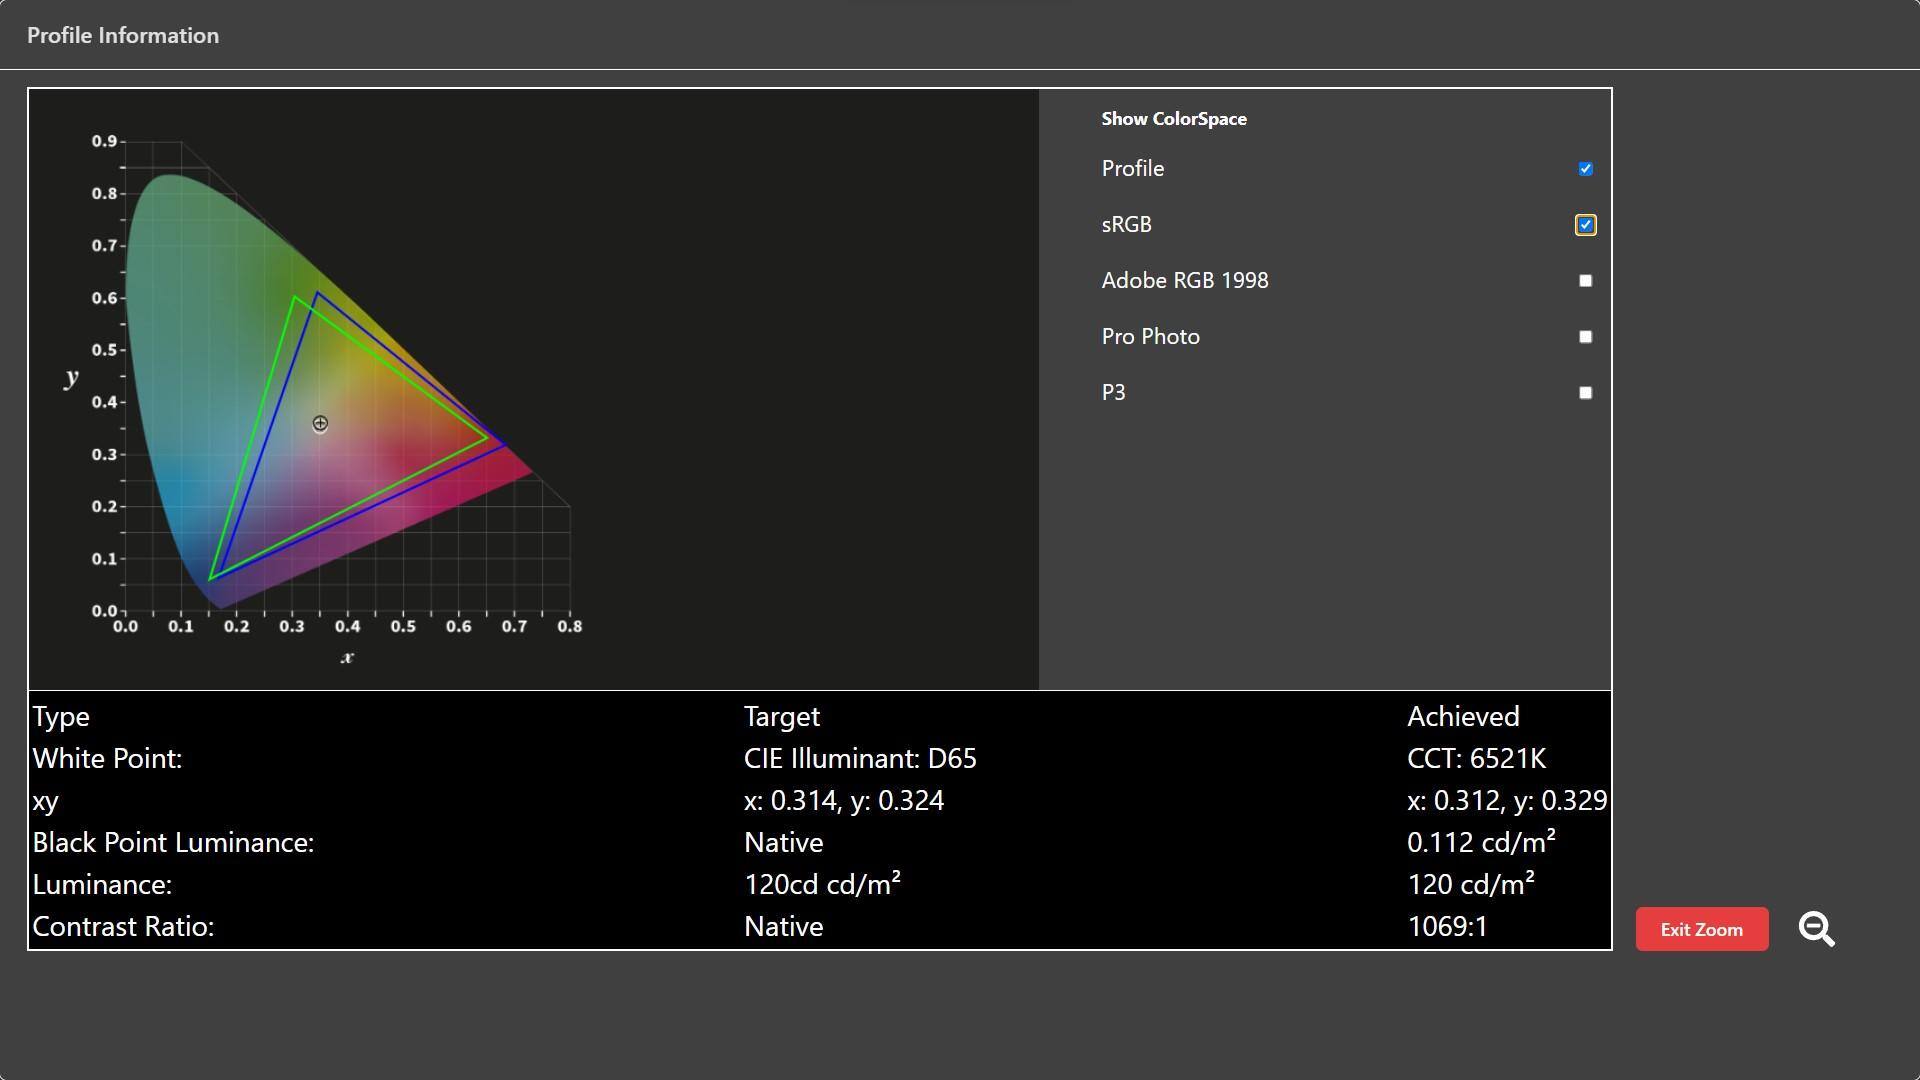Uncheck the Profile colorspace checkbox
This screenshot has height=1080, width=1920.
pos(1585,169)
